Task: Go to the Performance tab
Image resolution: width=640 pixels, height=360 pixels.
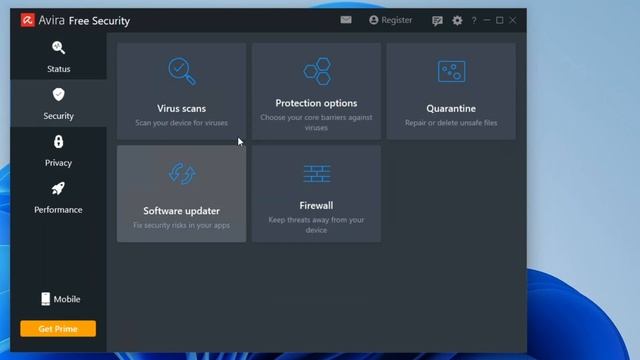Action: tap(58, 198)
